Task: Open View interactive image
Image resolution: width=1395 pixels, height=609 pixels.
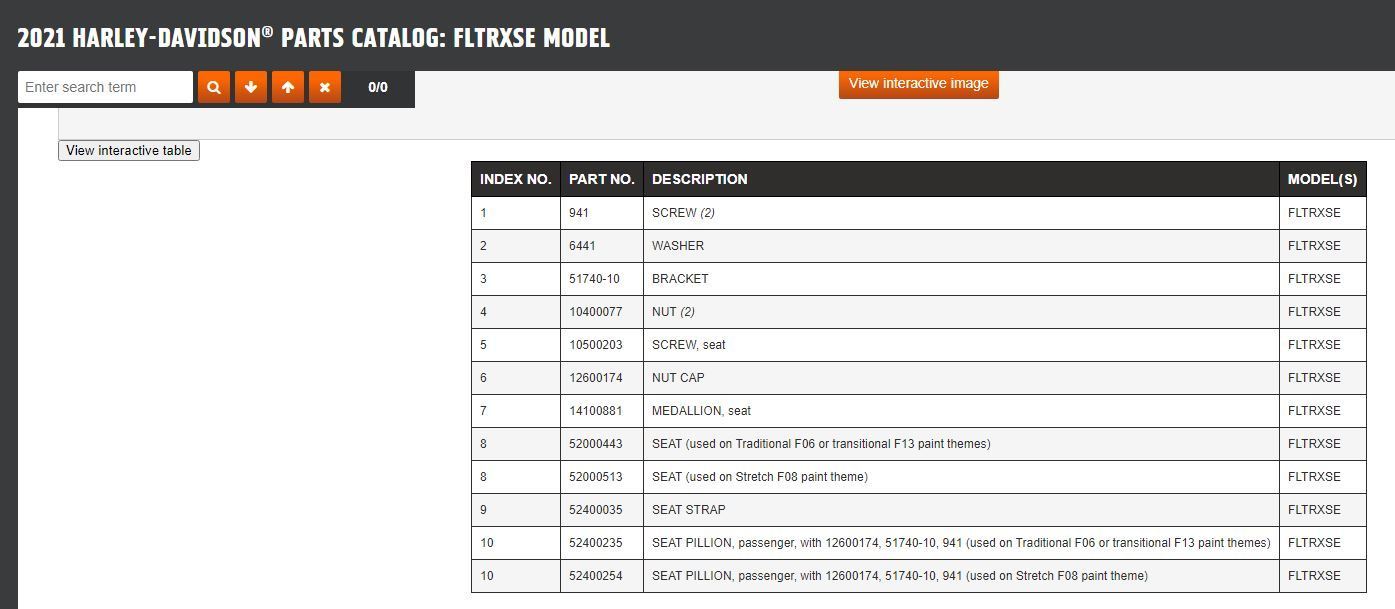Action: [918, 83]
